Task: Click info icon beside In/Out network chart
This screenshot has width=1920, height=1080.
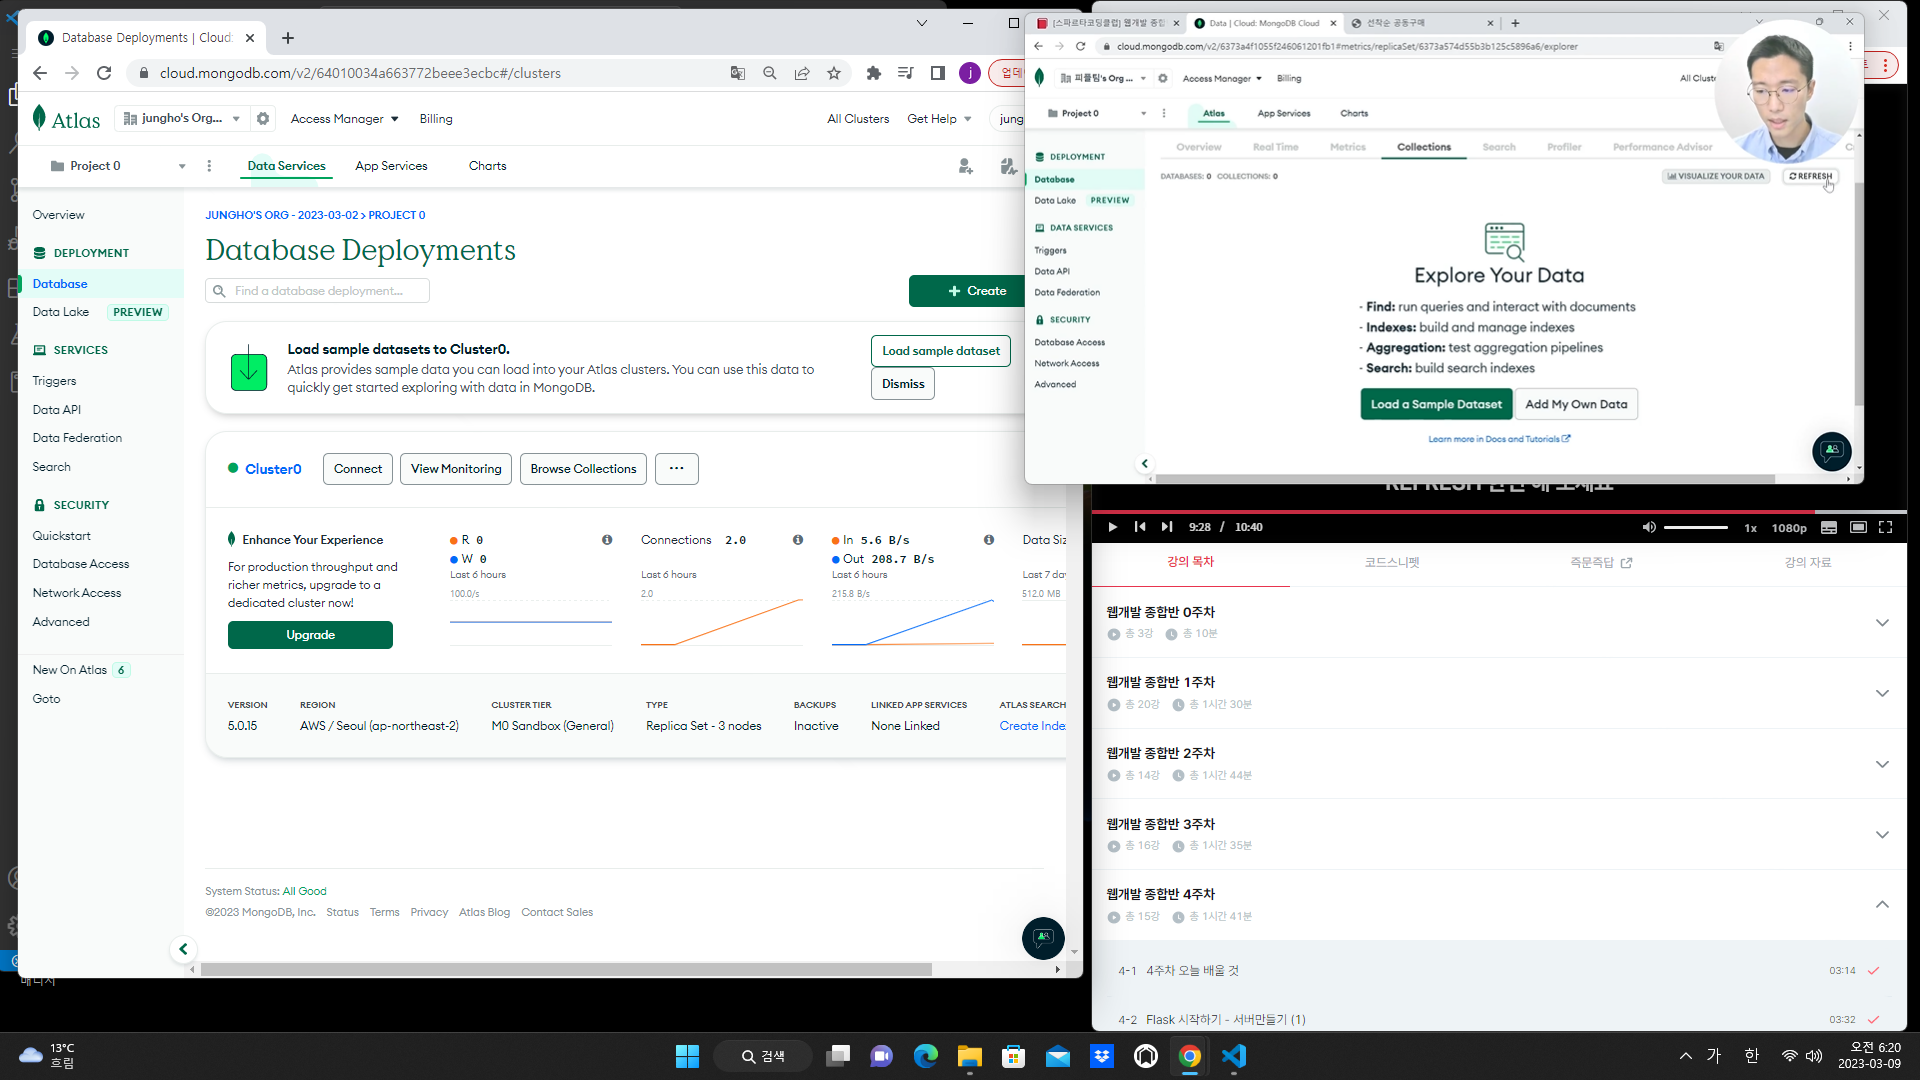Action: point(989,540)
